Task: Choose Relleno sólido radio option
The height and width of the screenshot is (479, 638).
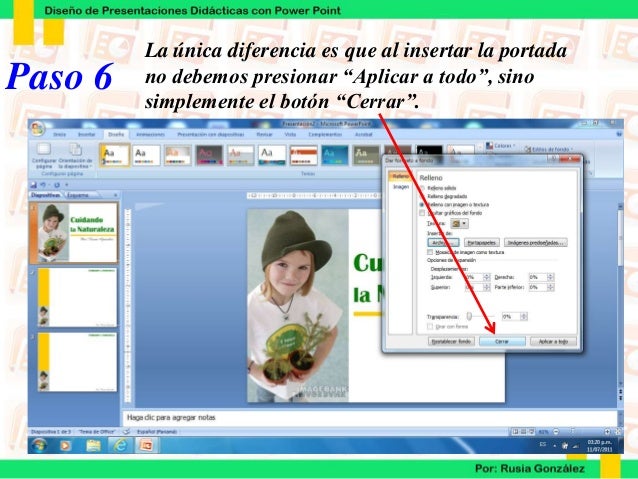Action: coord(423,188)
